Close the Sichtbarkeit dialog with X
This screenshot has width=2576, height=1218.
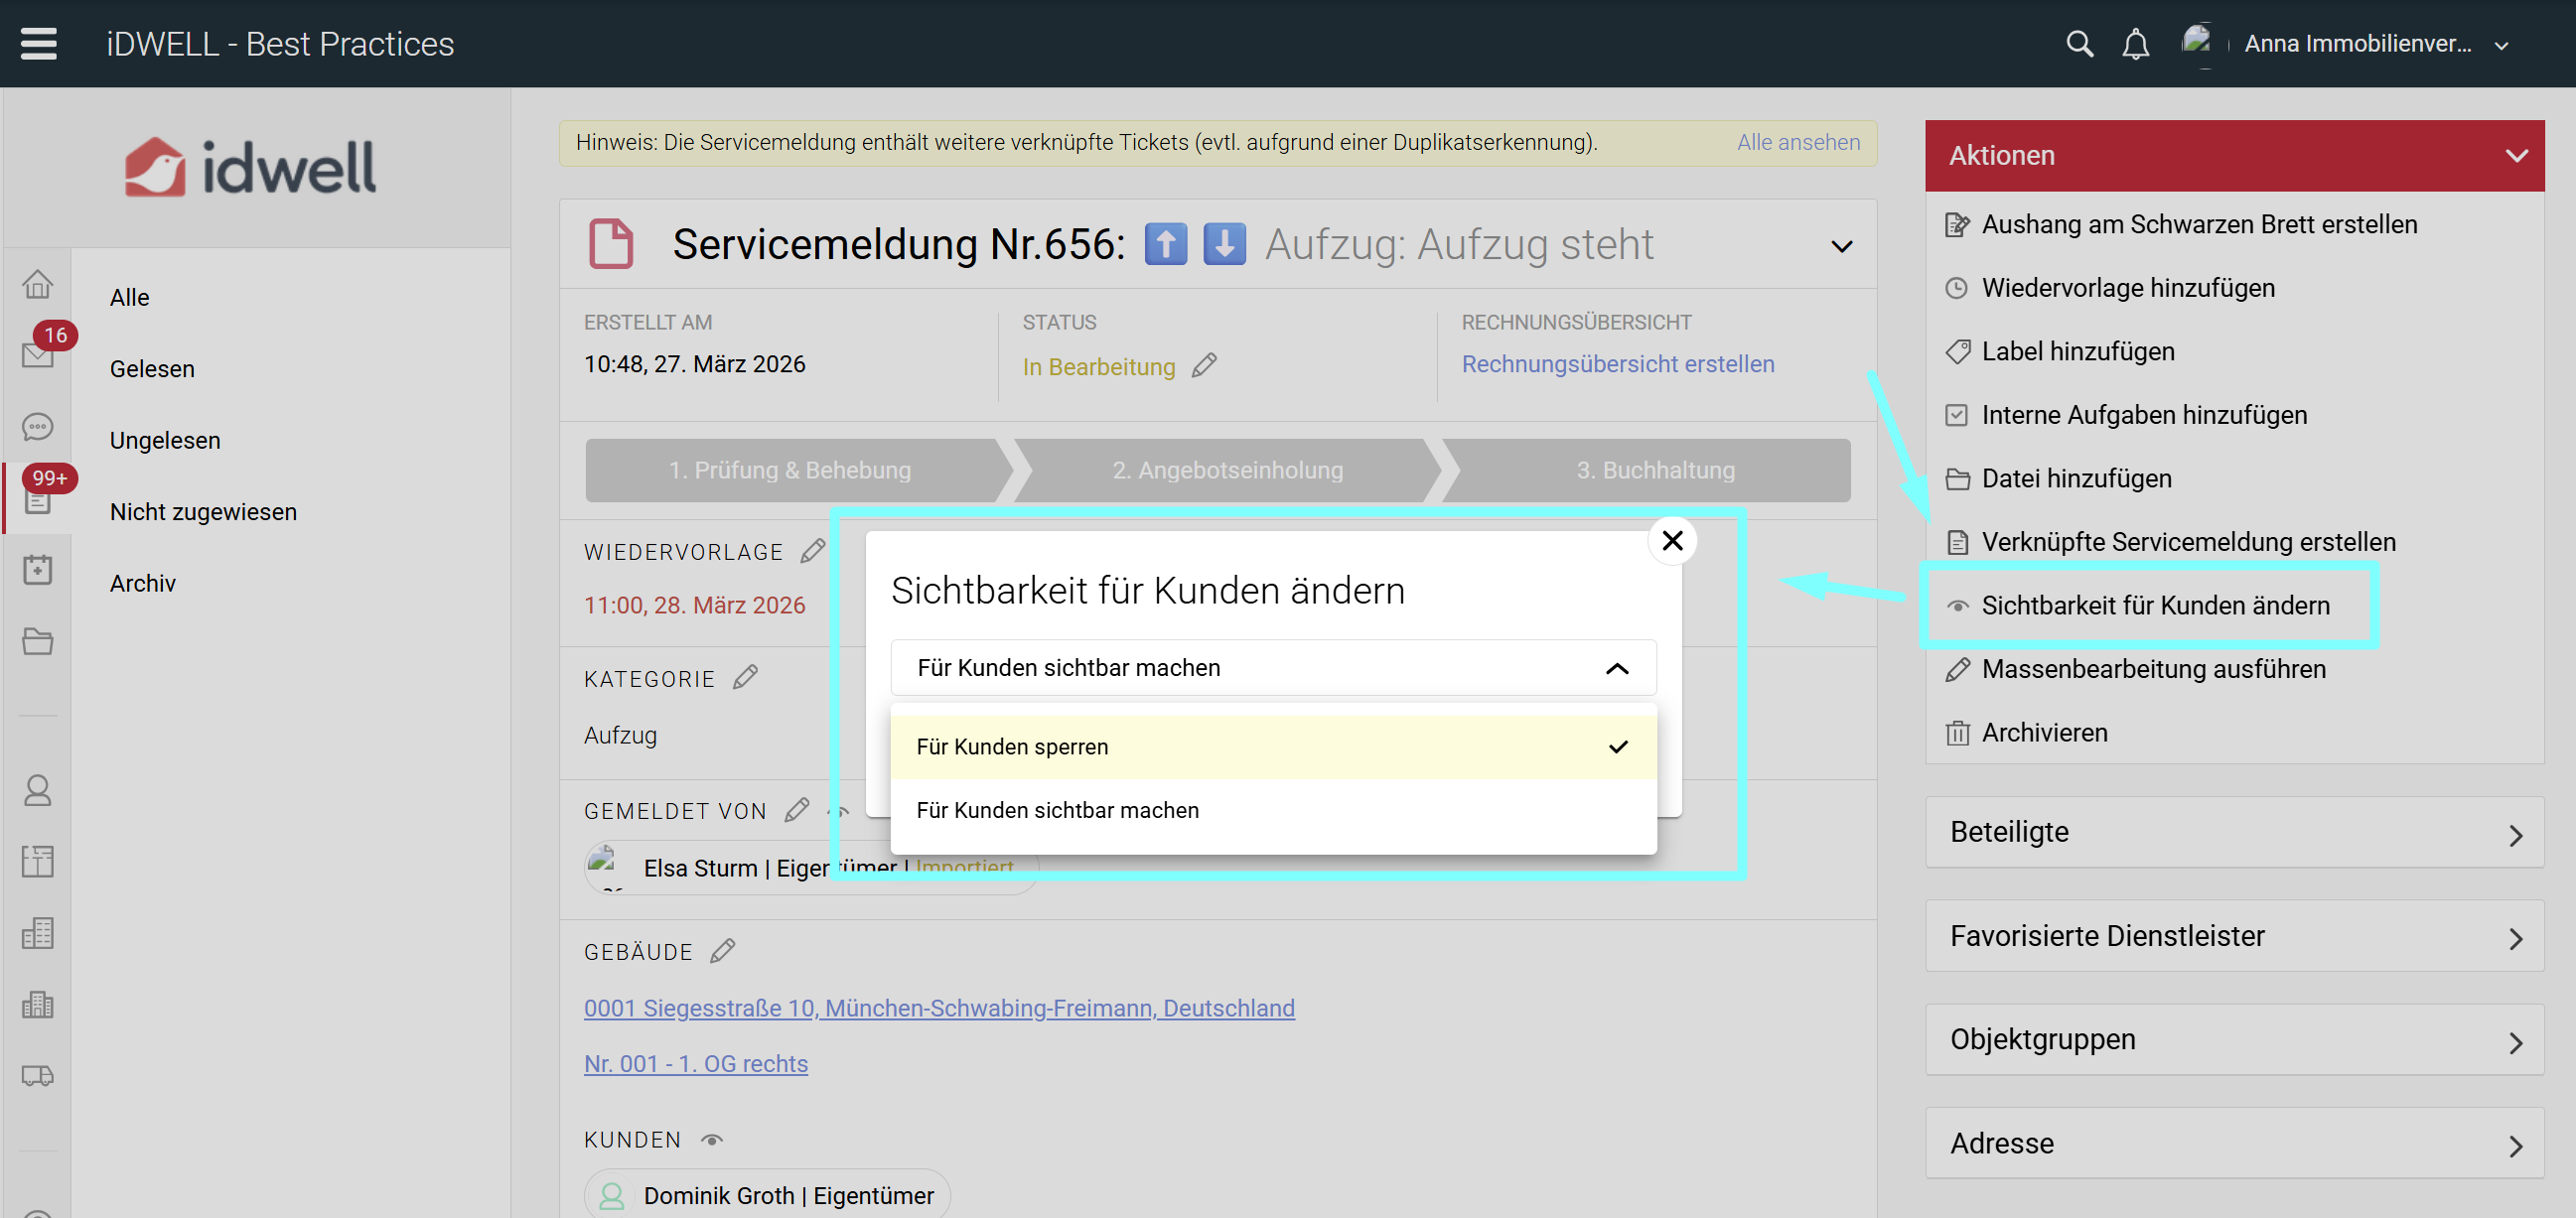(1672, 541)
